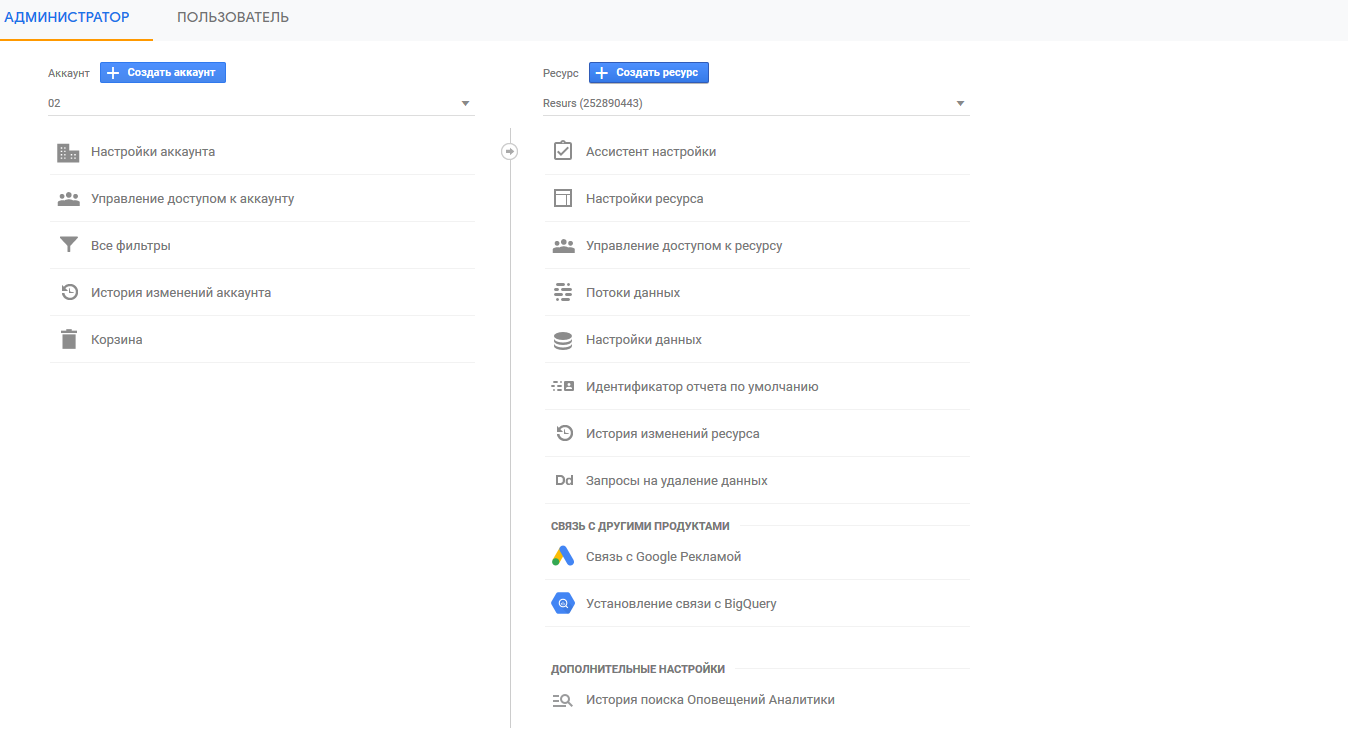This screenshot has width=1348, height=748.
Task: Click the Google Ads logo icon
Action: (563, 557)
